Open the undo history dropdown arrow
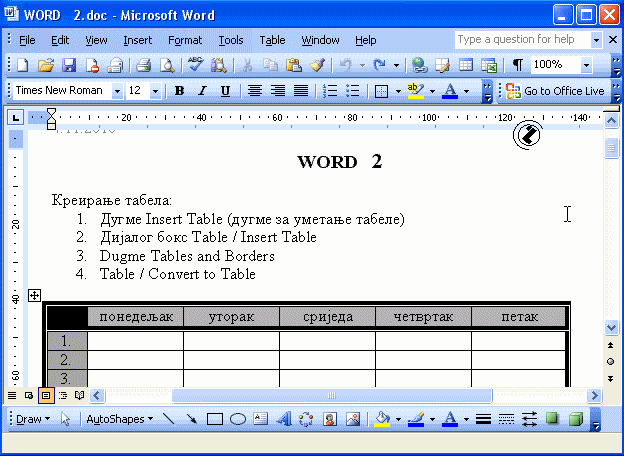Viewport: 624px width, 456px height. (362, 65)
